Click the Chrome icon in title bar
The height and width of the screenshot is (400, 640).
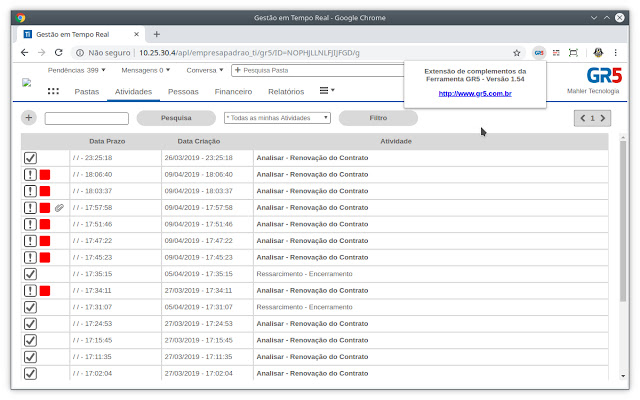click(x=20, y=18)
